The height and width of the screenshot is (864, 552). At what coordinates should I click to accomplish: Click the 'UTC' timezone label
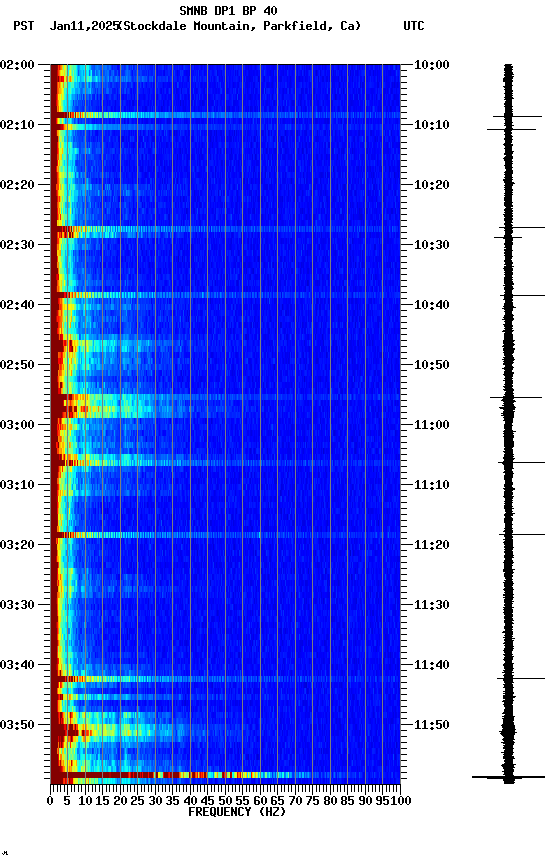click(414, 26)
